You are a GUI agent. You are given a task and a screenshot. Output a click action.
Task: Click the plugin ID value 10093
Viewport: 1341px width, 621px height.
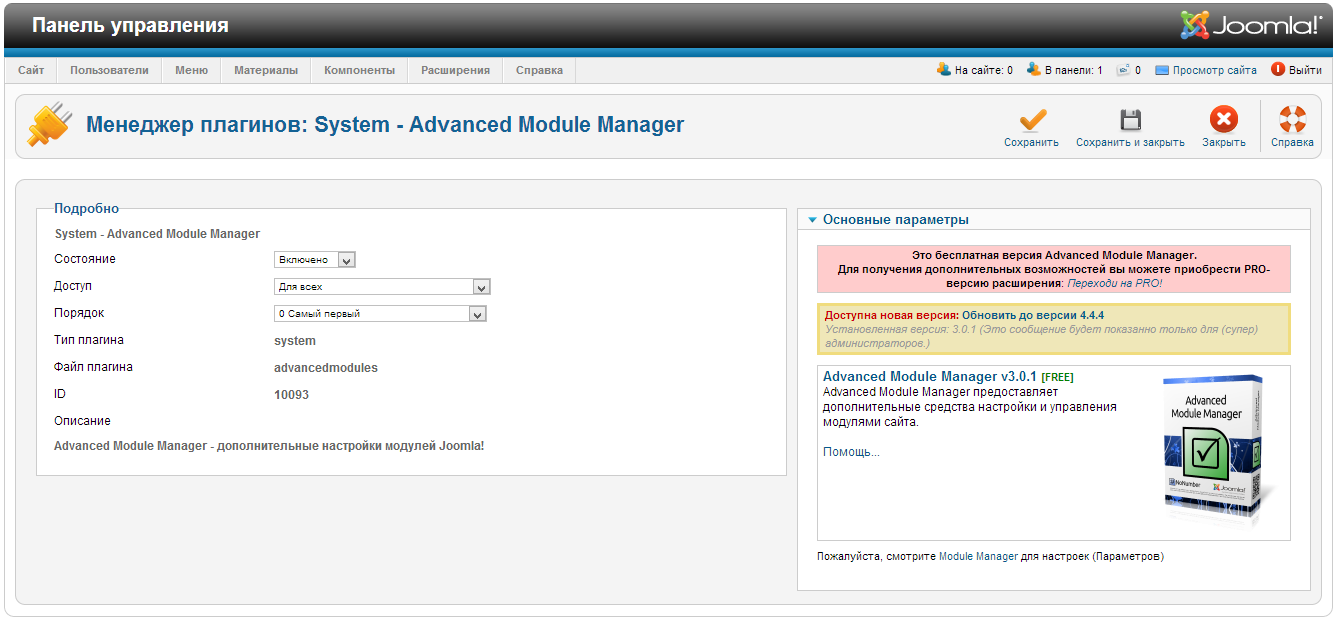[x=291, y=395]
